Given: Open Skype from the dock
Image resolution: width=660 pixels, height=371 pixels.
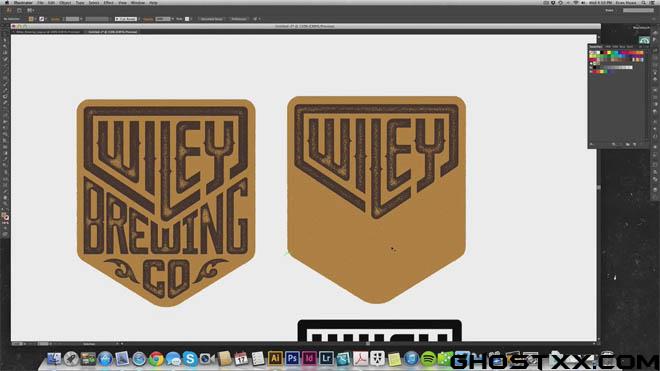Looking at the screenshot, I should pos(190,359).
